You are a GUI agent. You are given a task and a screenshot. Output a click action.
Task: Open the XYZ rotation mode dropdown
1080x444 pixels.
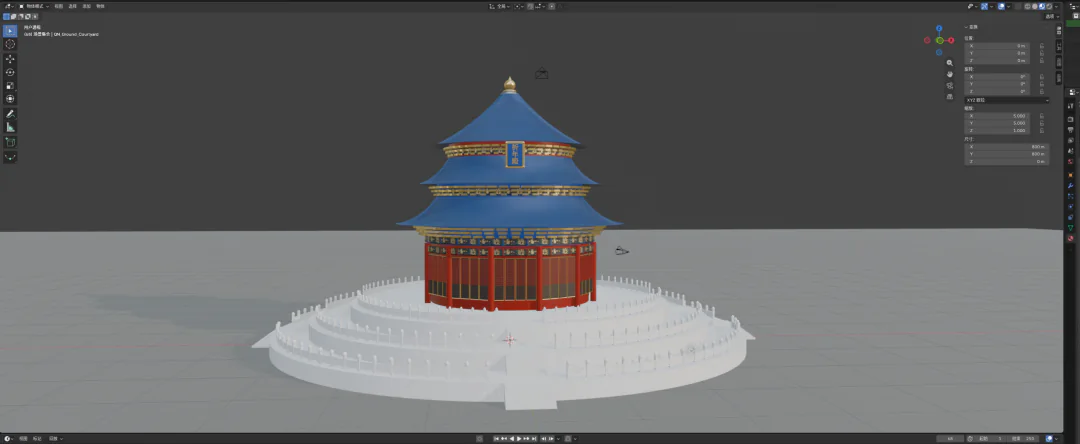[x=1006, y=100]
